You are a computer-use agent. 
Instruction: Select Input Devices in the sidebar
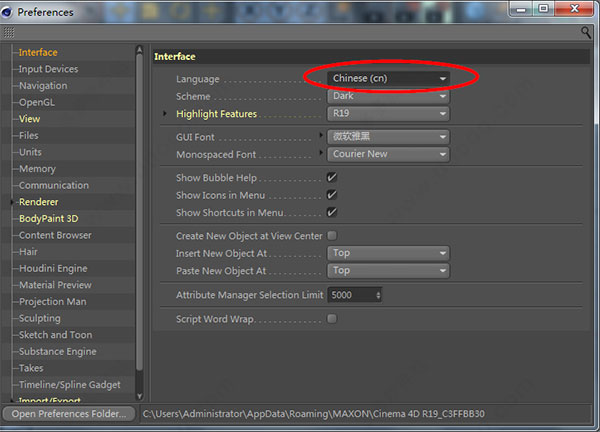pyautogui.click(x=48, y=69)
